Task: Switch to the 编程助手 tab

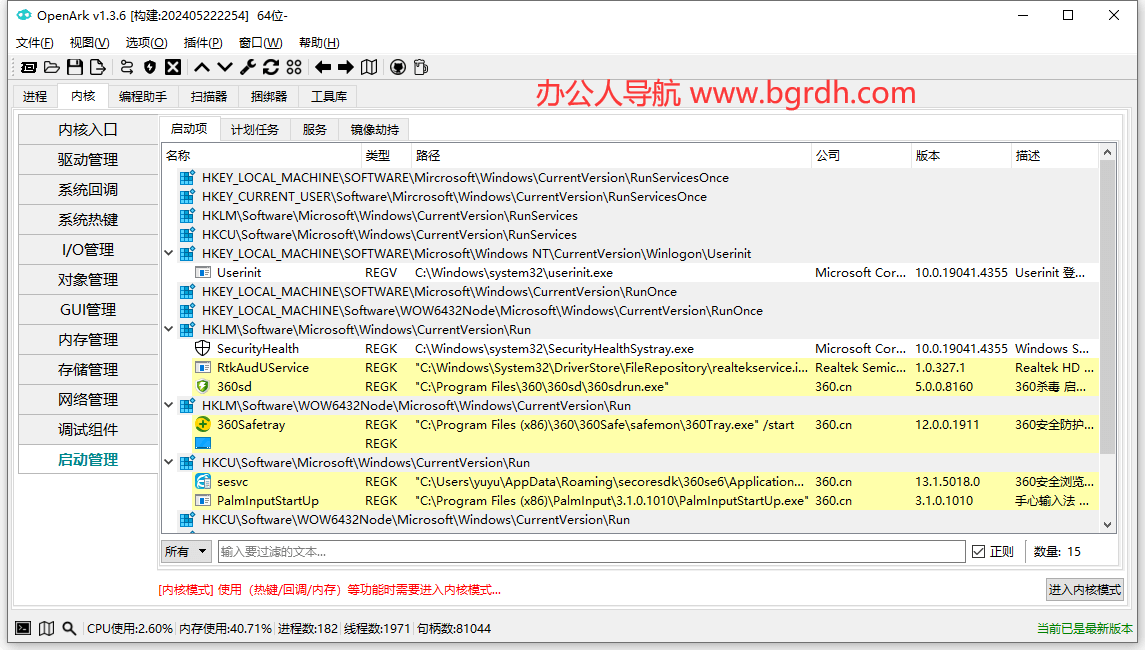Action: (x=143, y=96)
